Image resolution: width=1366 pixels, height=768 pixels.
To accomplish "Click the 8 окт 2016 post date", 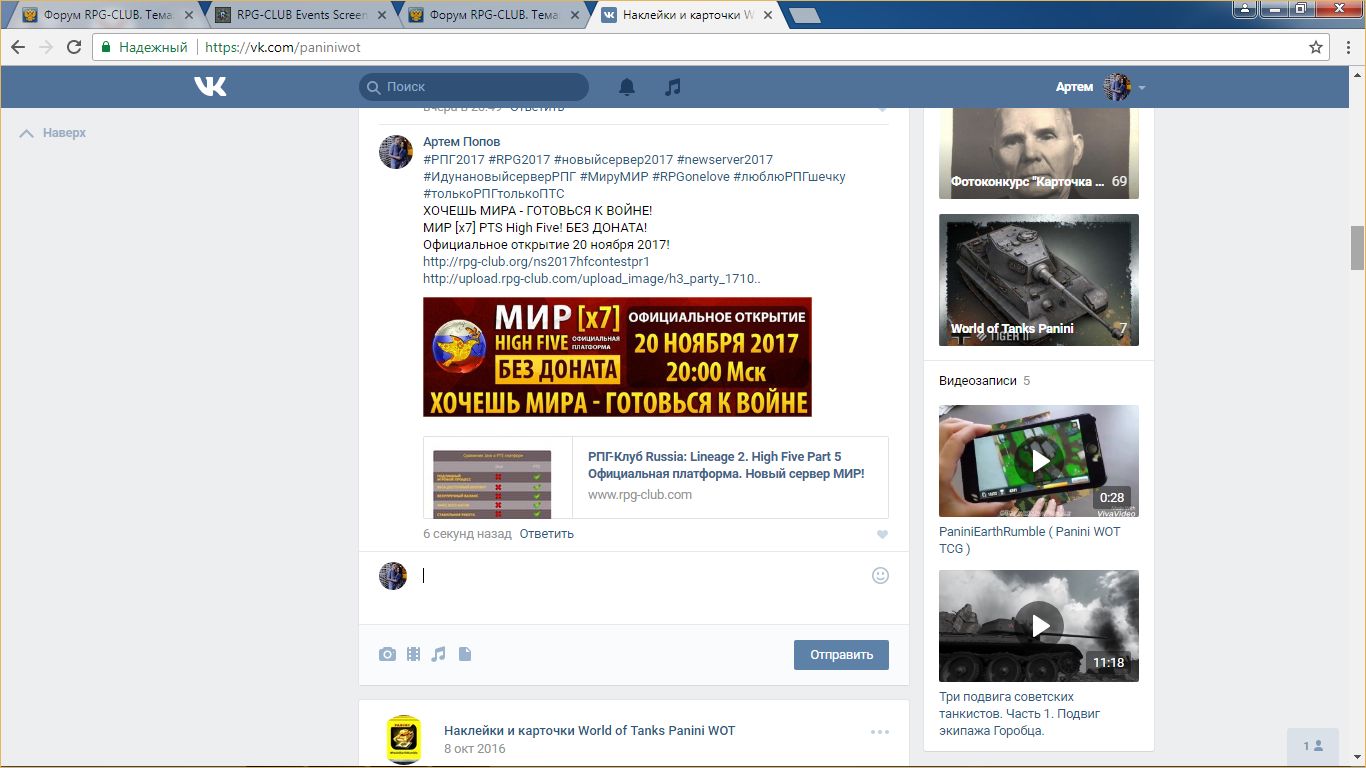I will (x=475, y=749).
